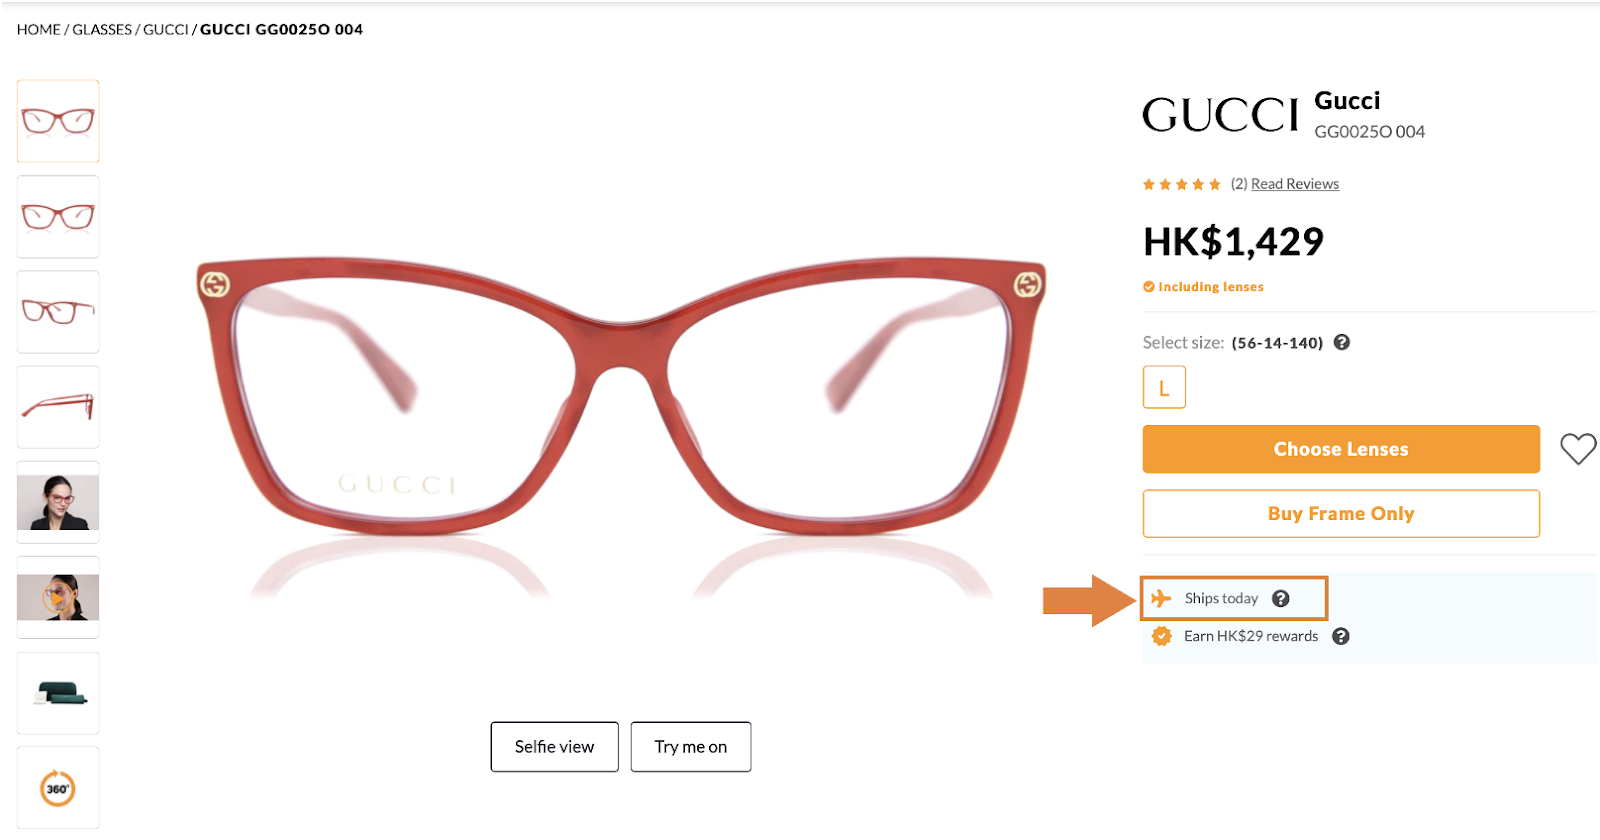1600x840 pixels.
Task: Navigate to GUCCI breadcrumb
Action: coord(166,29)
